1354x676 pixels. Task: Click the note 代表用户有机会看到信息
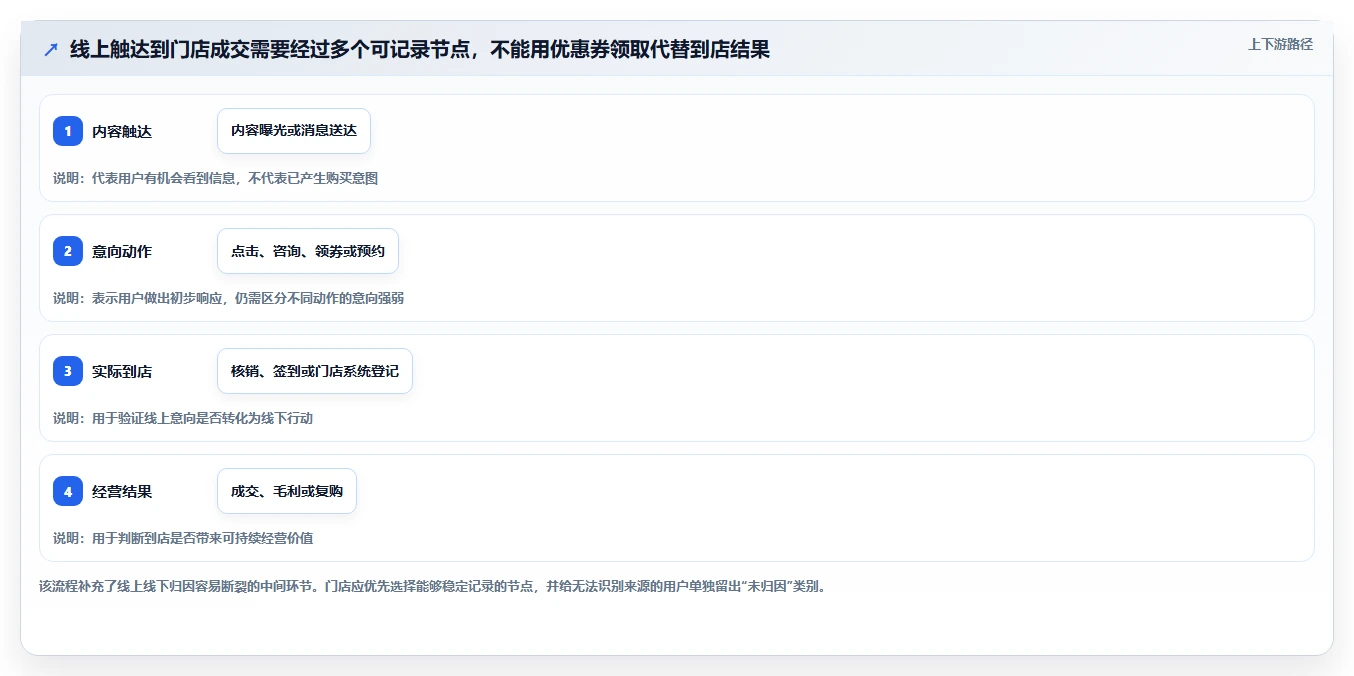point(216,178)
